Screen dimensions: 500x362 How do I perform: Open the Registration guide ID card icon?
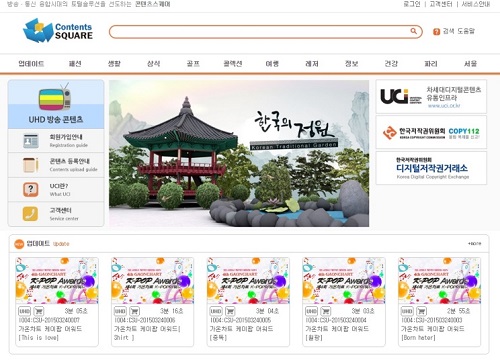(31, 141)
